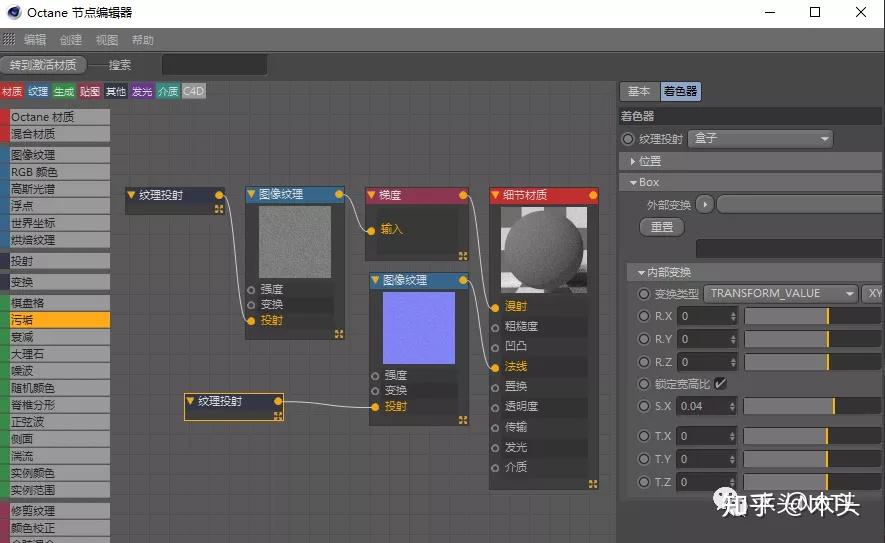Viewport: 885px width, 543px height.
Task: Toggle R.Y keyframe circle
Action: 644,339
